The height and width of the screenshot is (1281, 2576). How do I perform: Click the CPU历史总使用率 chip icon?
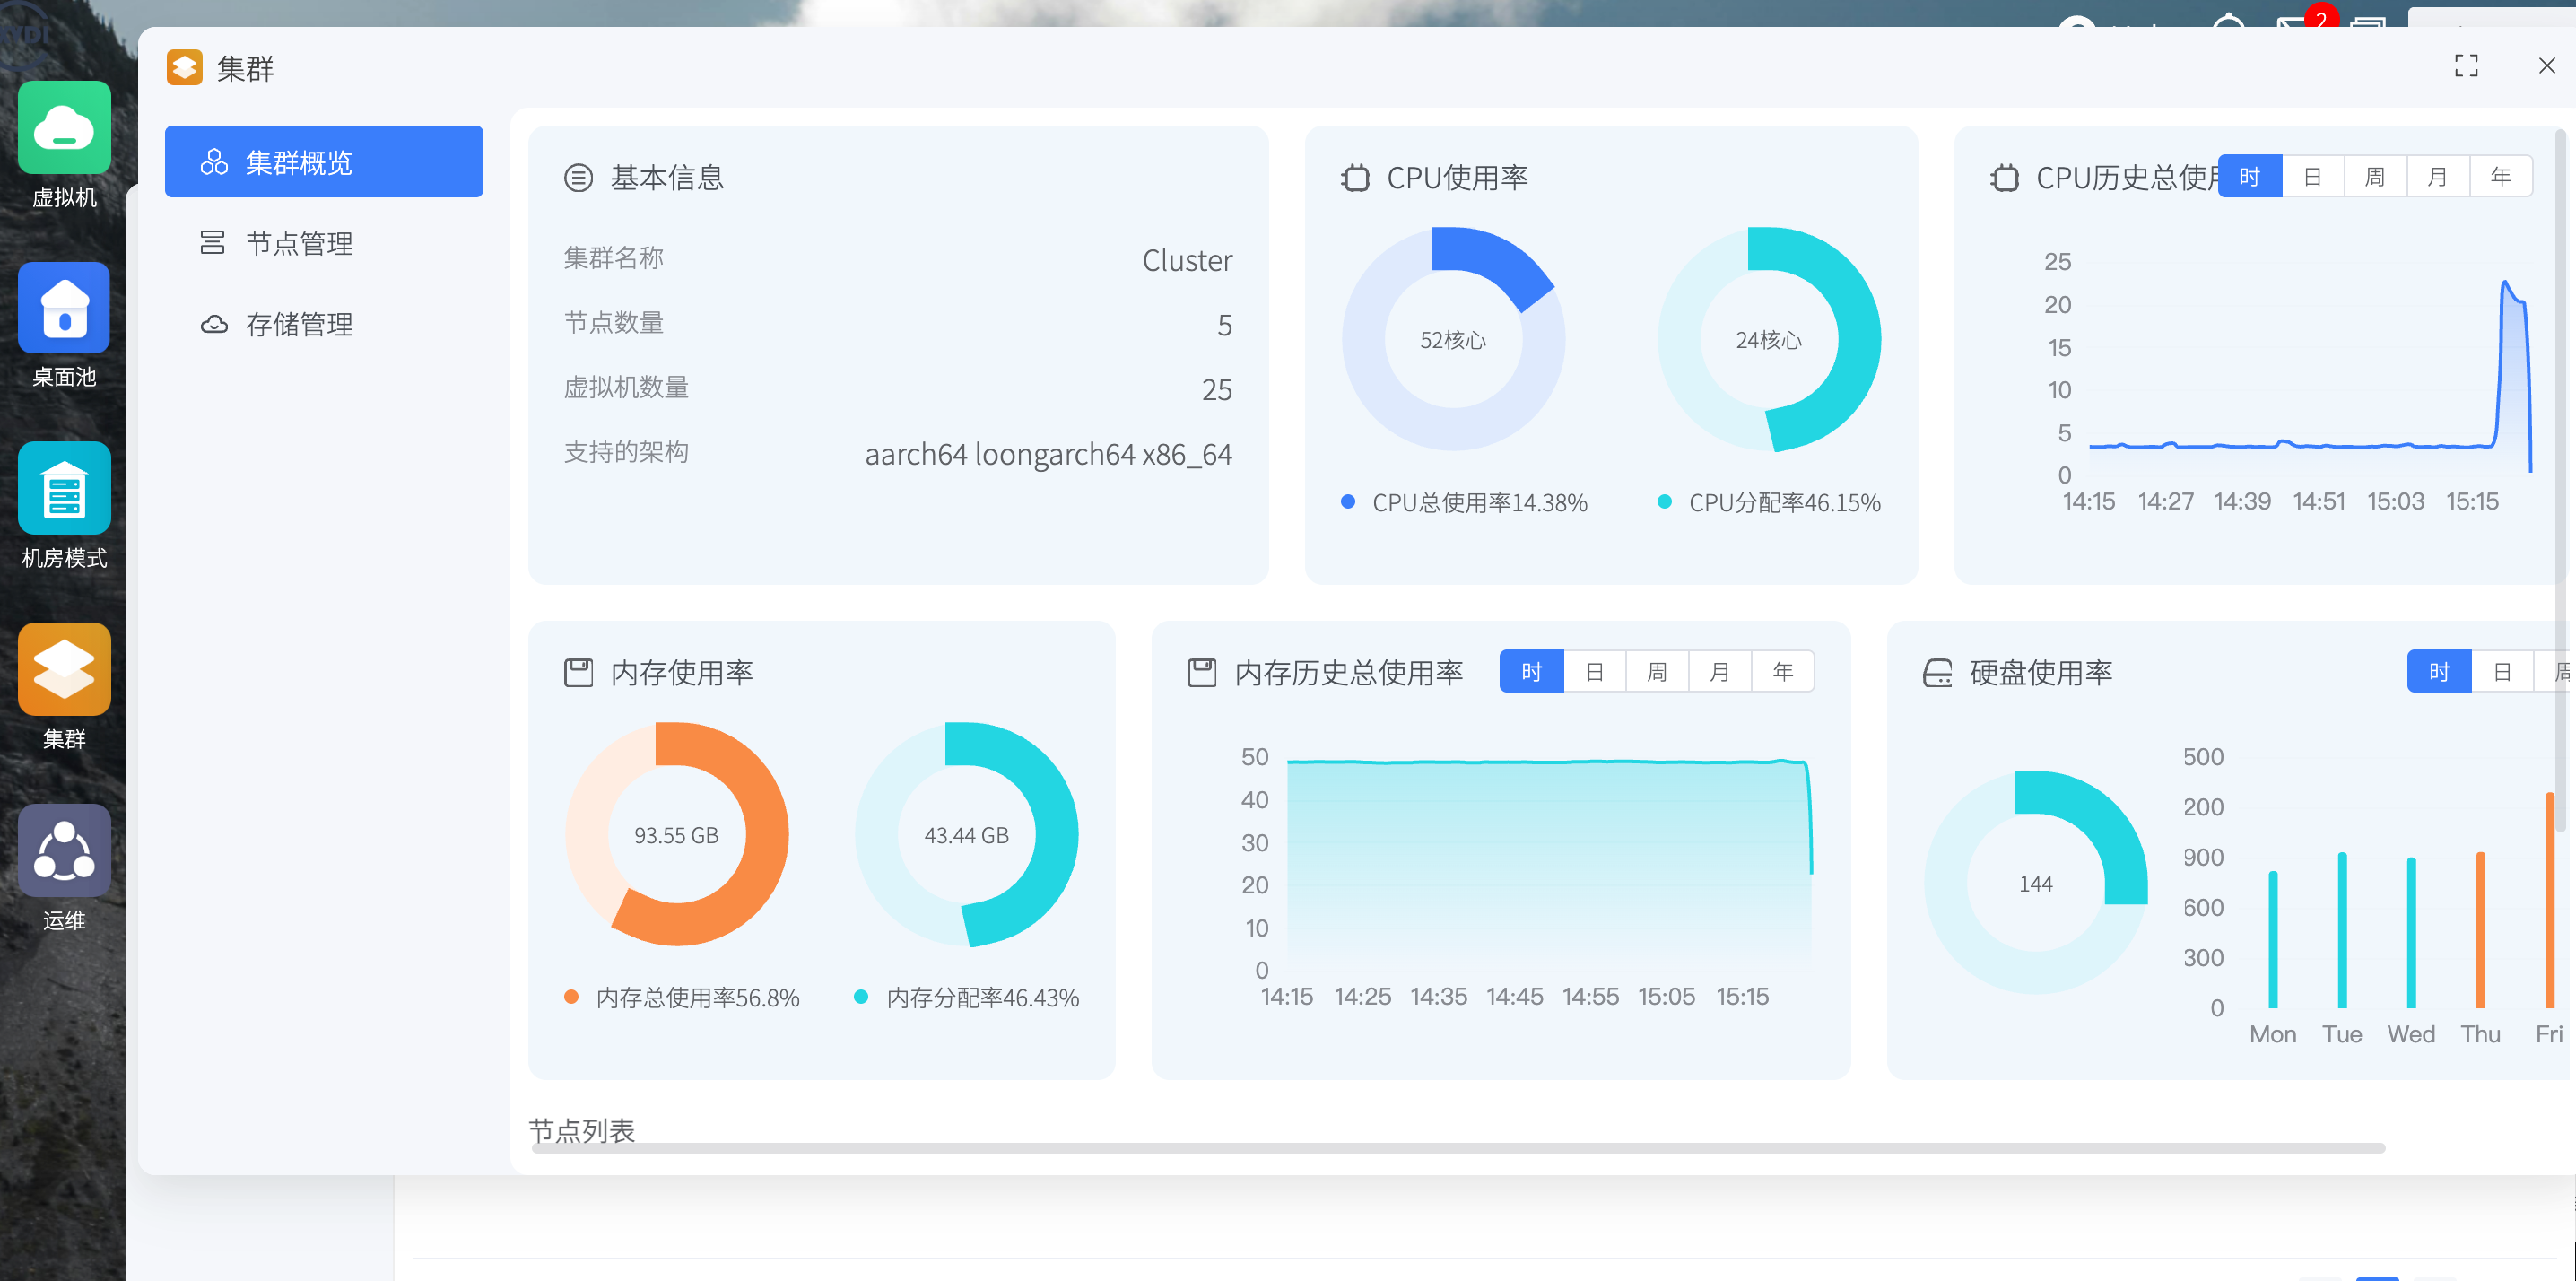coord(2005,178)
